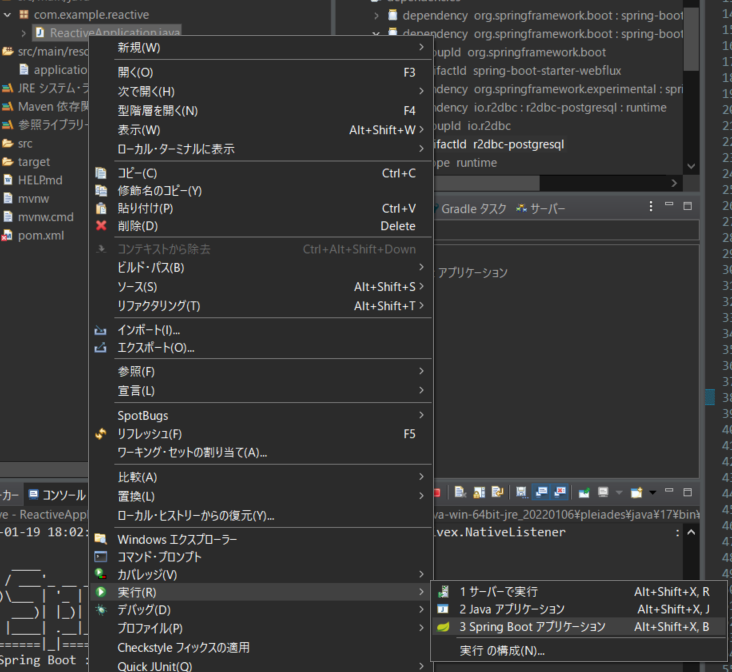
Task: Toggle show console when standard out changes
Action: [x=542, y=492]
